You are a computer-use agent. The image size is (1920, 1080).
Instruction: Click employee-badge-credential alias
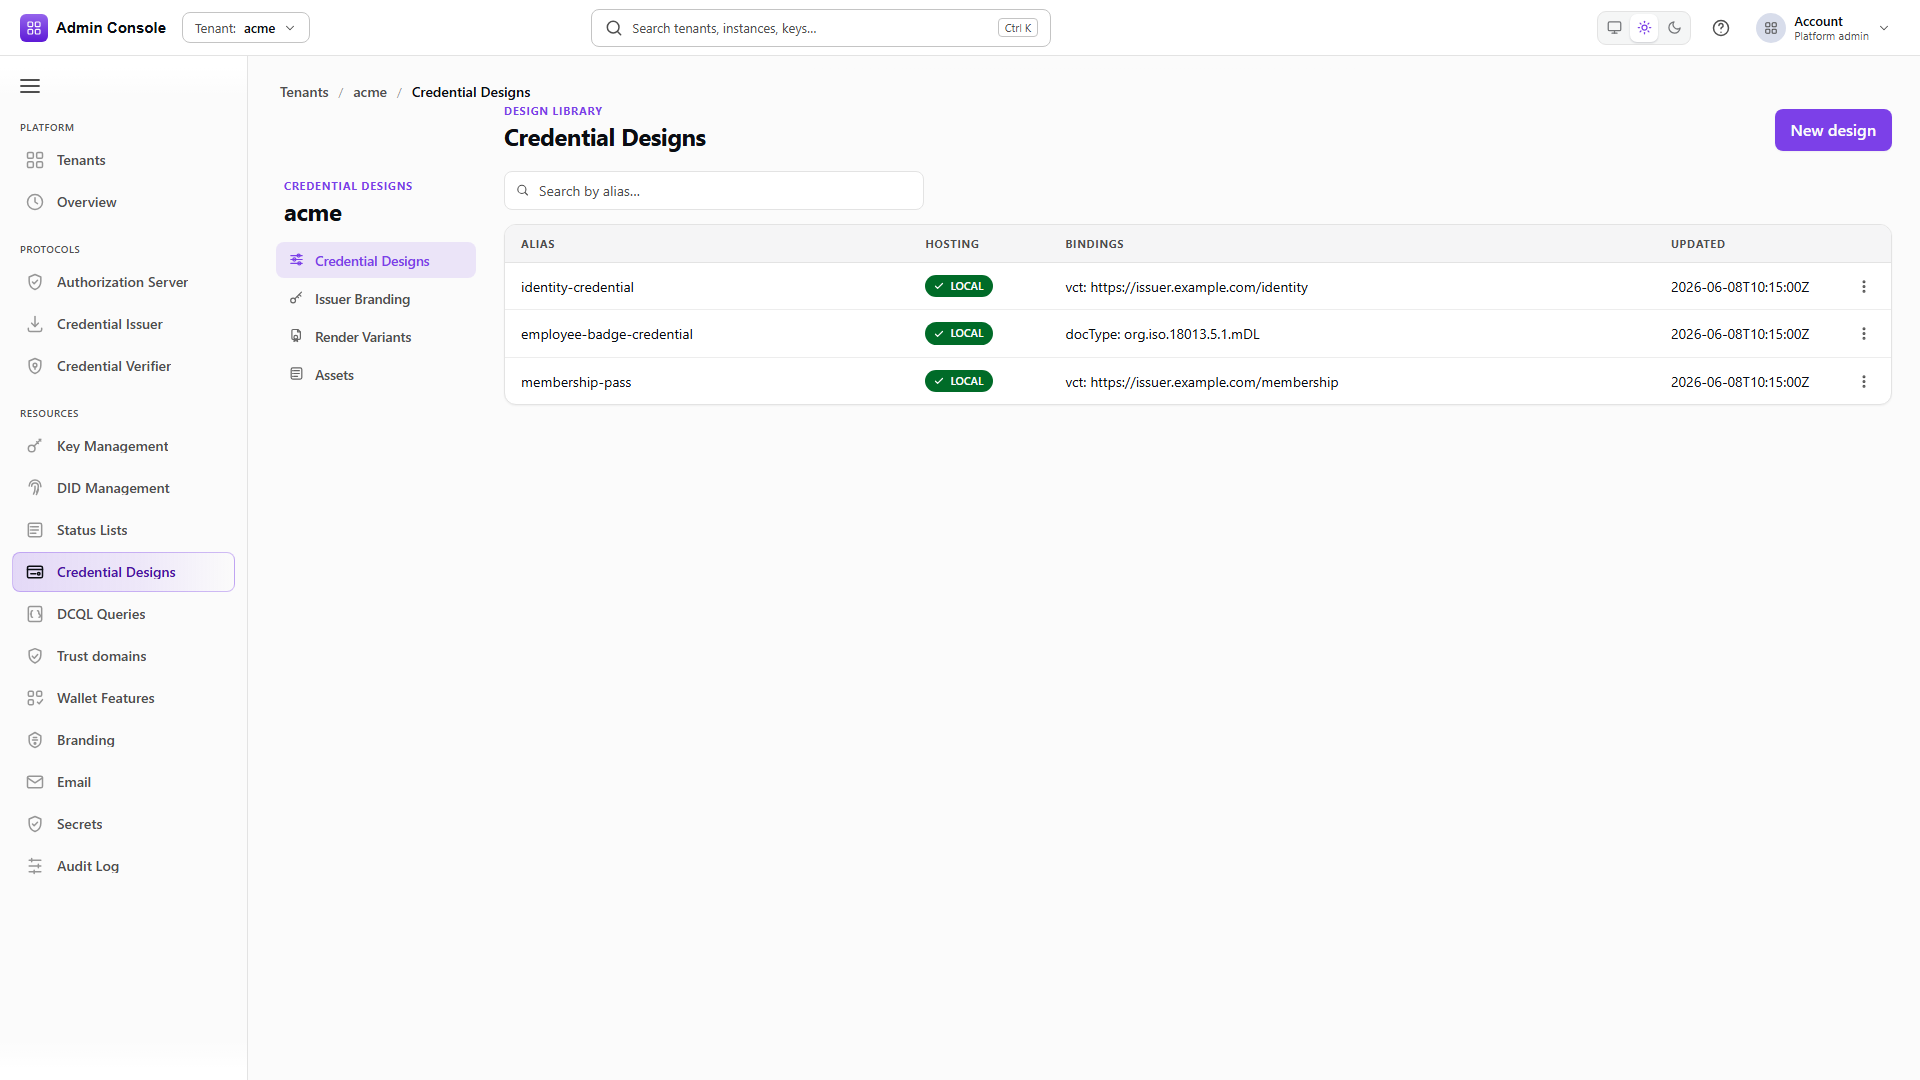click(607, 334)
